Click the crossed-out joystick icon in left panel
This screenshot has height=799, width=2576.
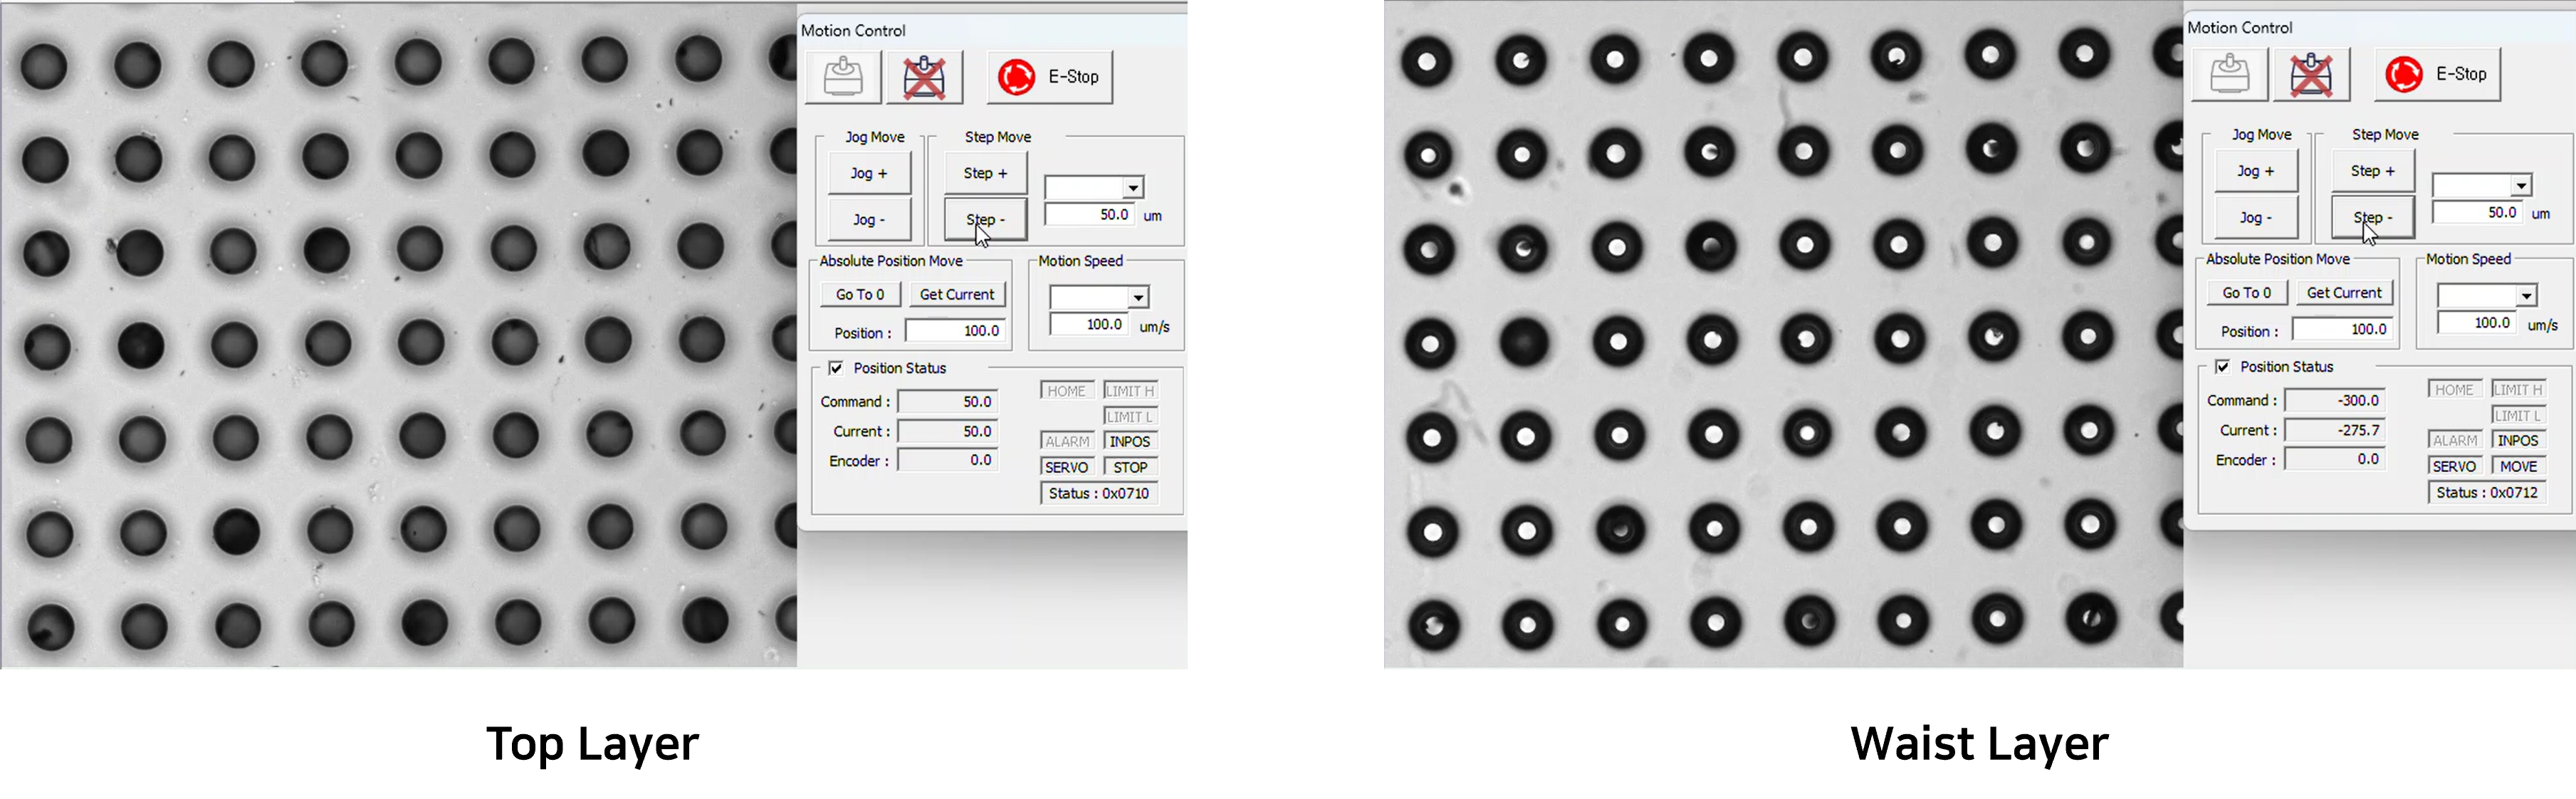(x=924, y=78)
